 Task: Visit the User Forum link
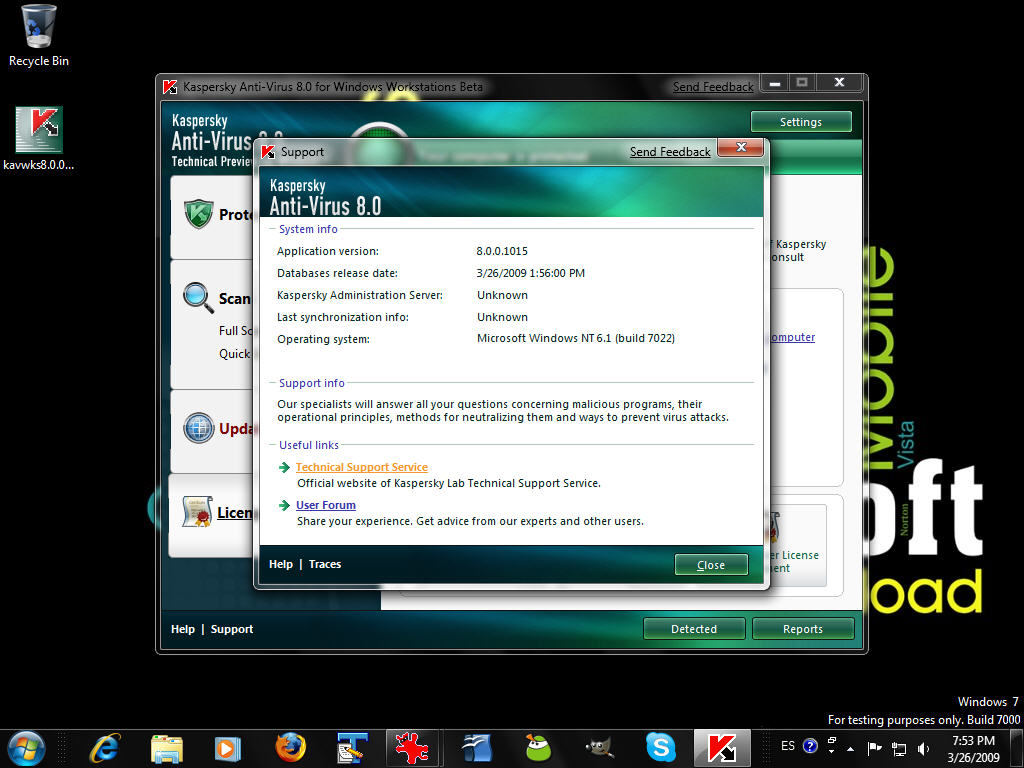pos(325,505)
